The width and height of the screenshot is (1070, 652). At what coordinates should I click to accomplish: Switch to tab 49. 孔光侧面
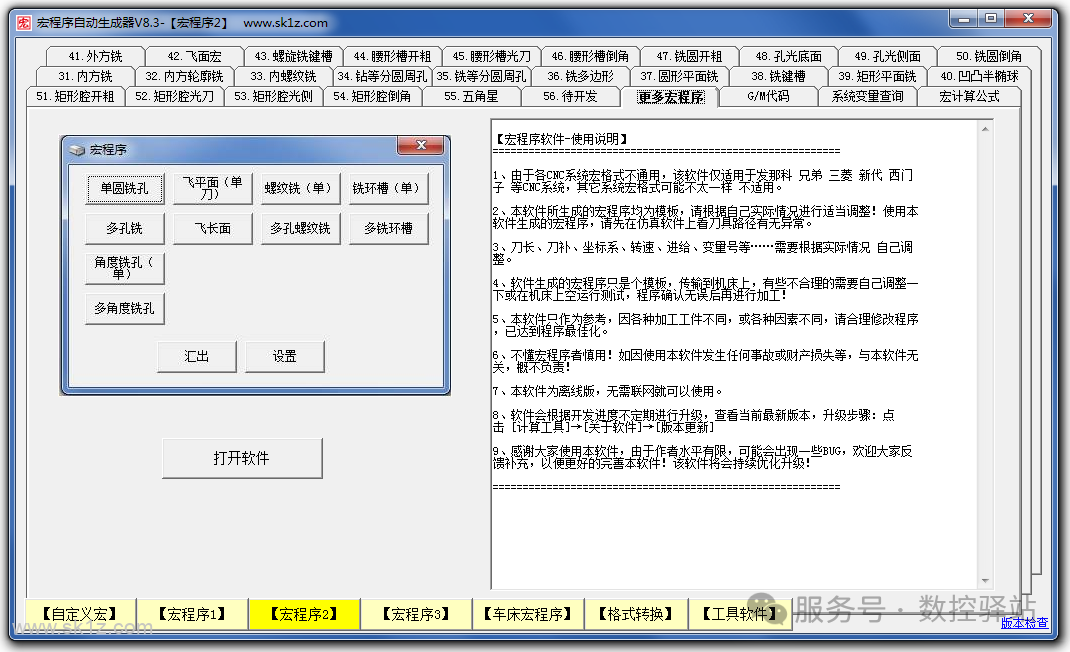pyautogui.click(x=887, y=56)
